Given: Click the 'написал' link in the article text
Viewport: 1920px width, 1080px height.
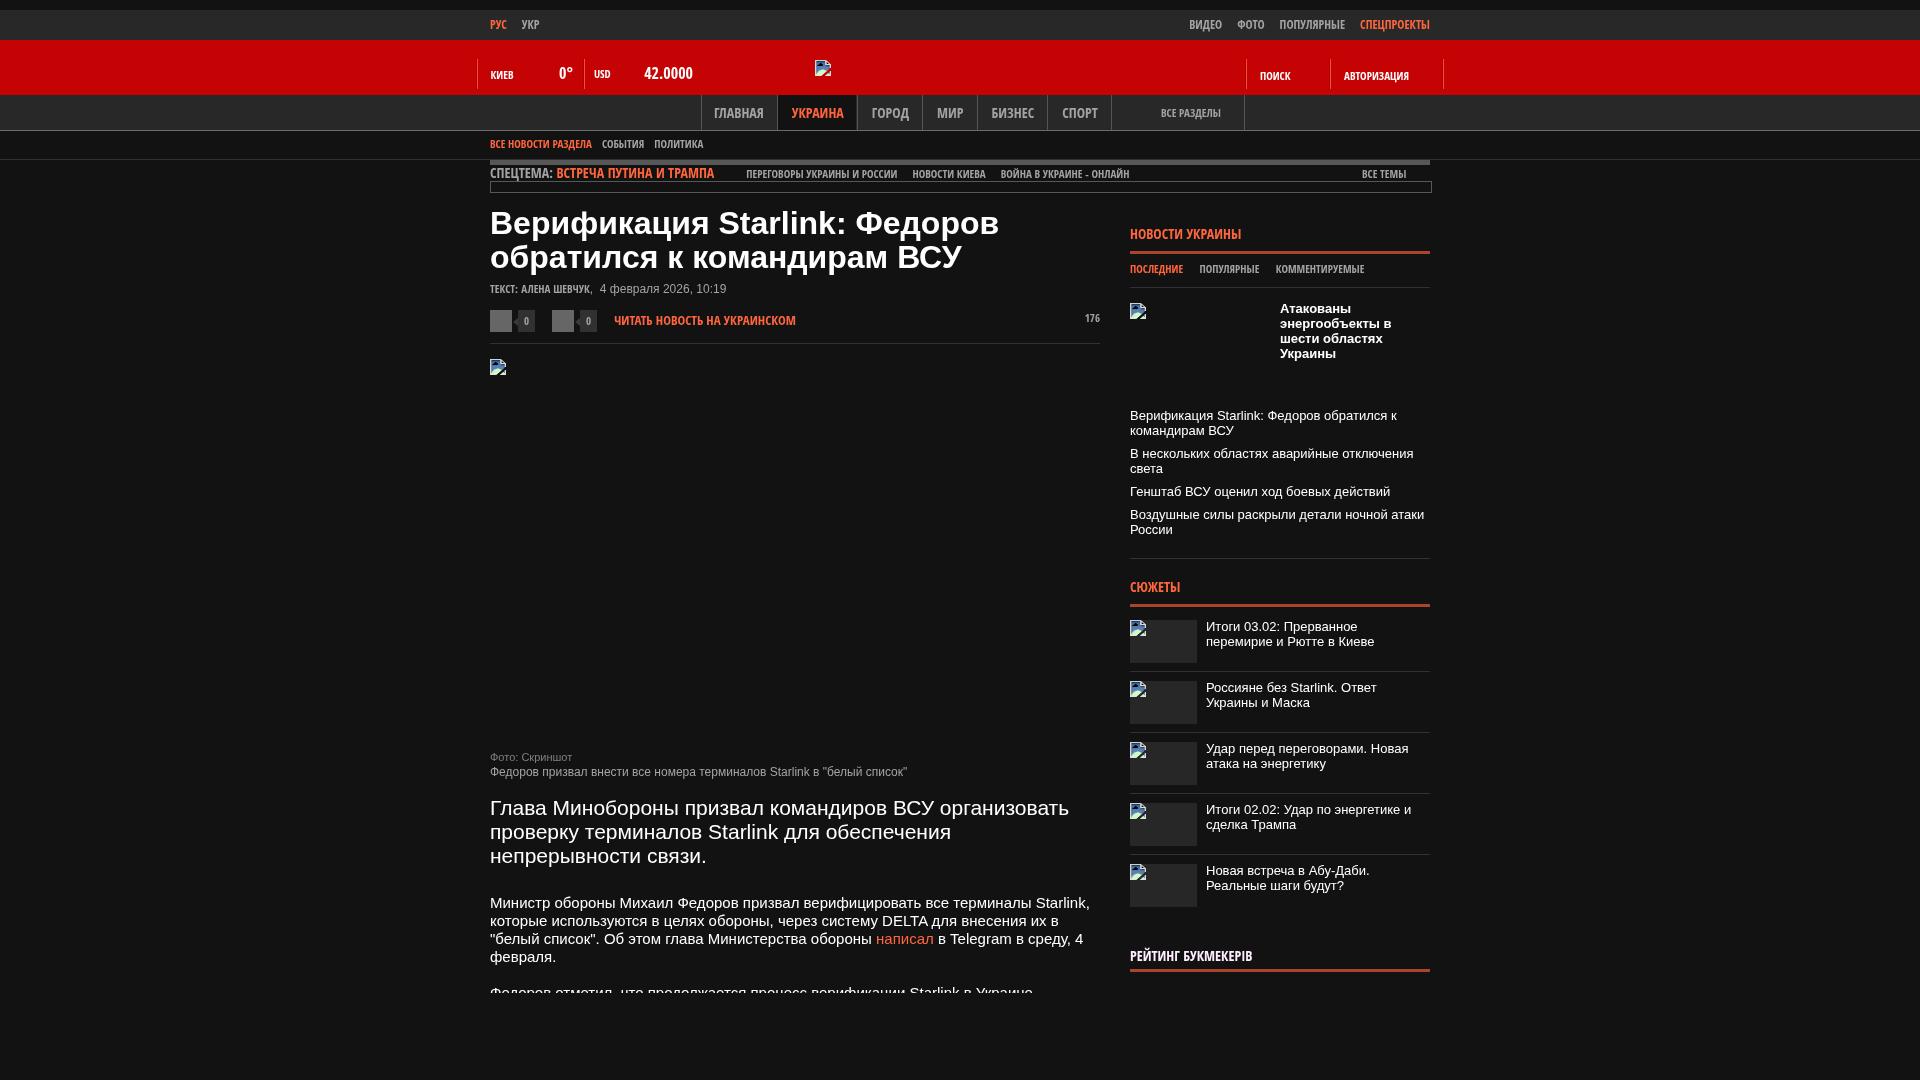Looking at the screenshot, I should [x=904, y=939].
